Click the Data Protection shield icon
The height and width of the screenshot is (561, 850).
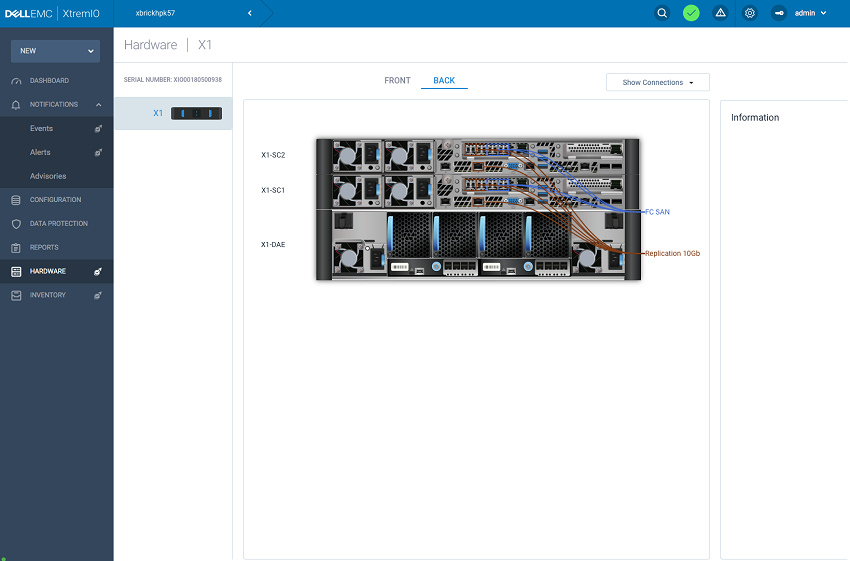[16, 224]
